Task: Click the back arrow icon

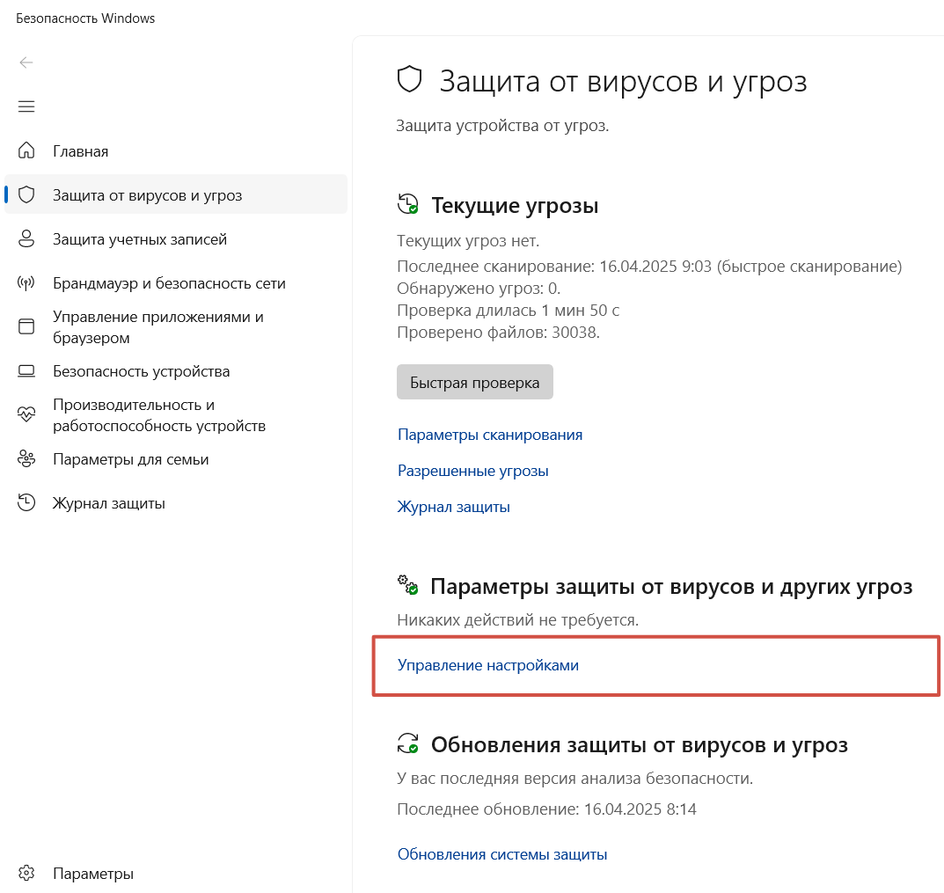Action: click(x=26, y=63)
